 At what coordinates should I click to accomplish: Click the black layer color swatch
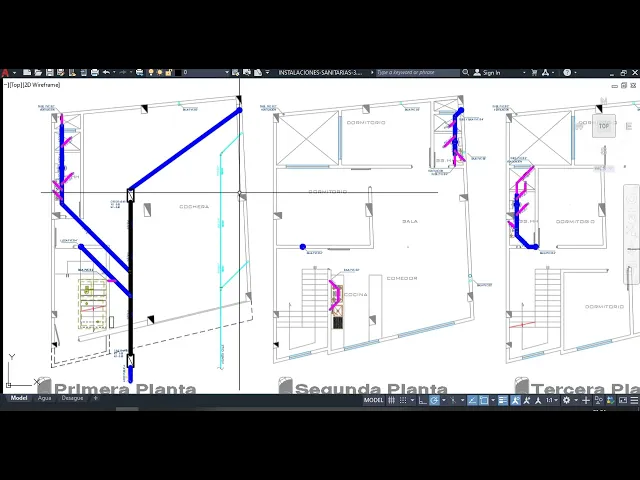[178, 73]
